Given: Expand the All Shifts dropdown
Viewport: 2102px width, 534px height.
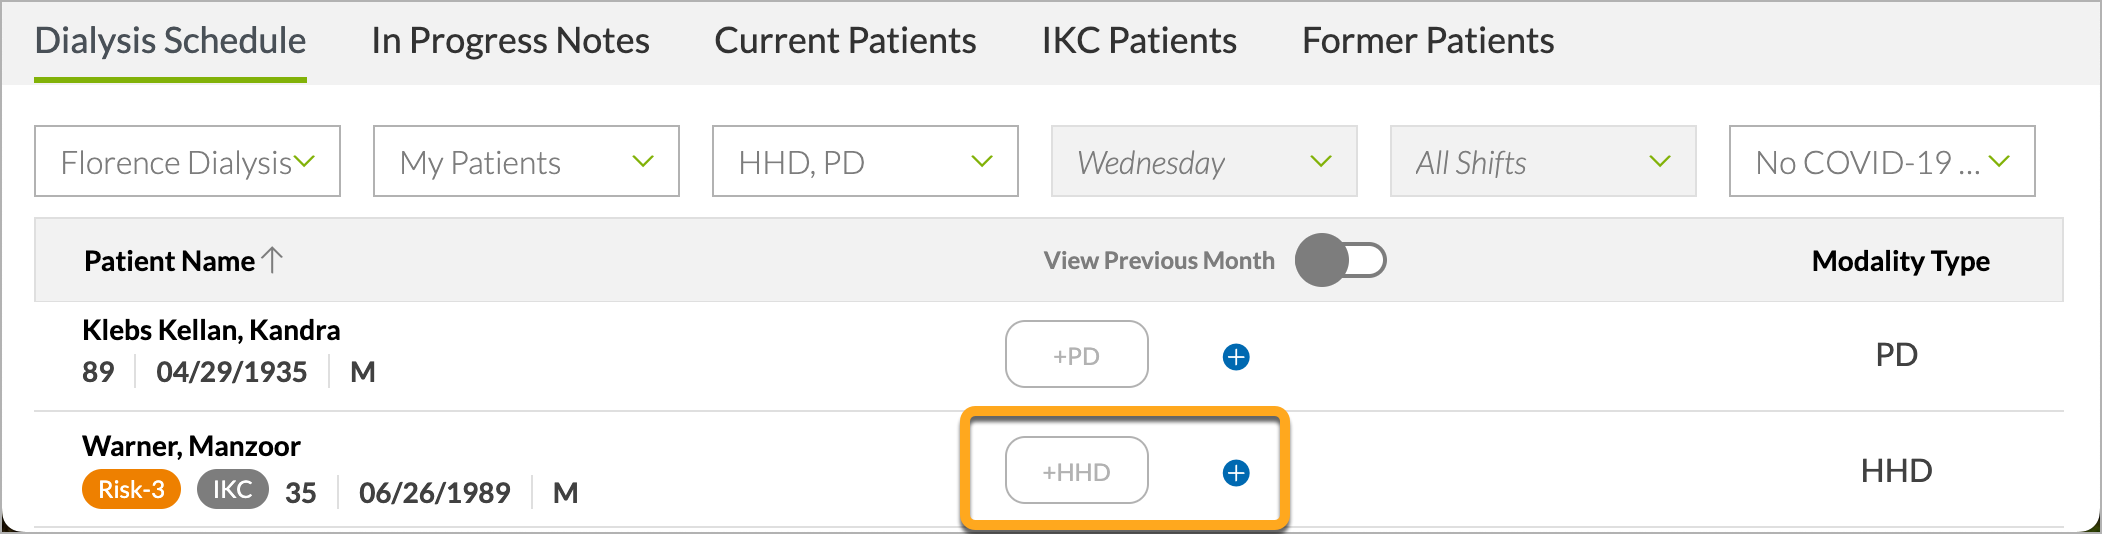Looking at the screenshot, I should pyautogui.click(x=1543, y=161).
